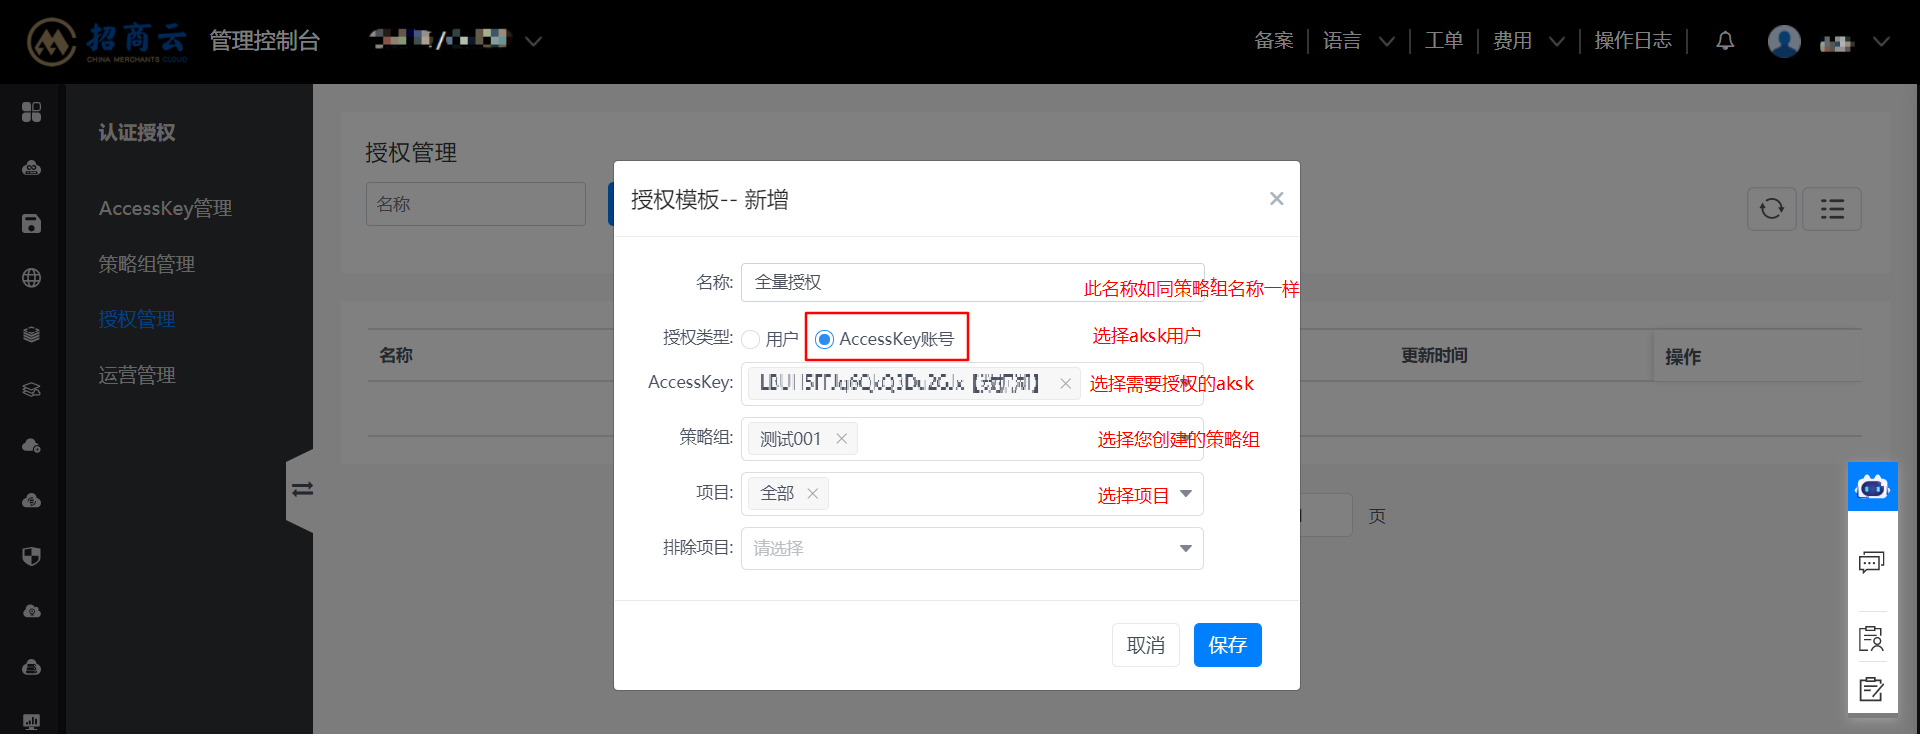
Task: Click the edit note icon on right panel
Action: click(1871, 689)
